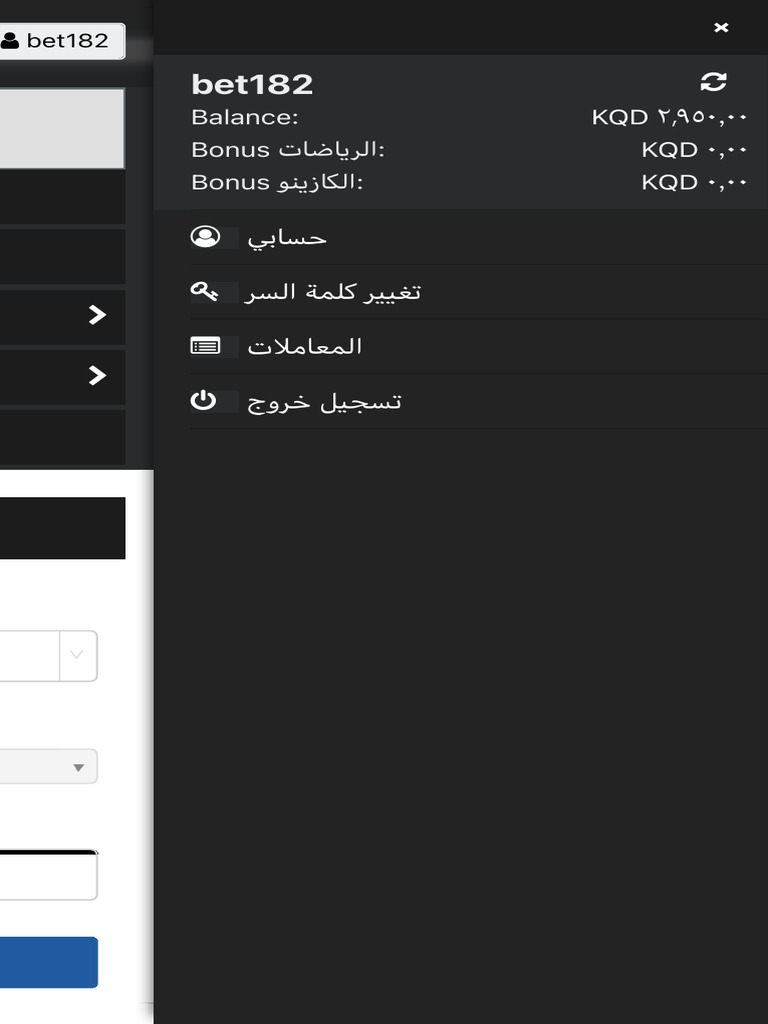
Task: Click into the white text input field
Action: click(48, 875)
